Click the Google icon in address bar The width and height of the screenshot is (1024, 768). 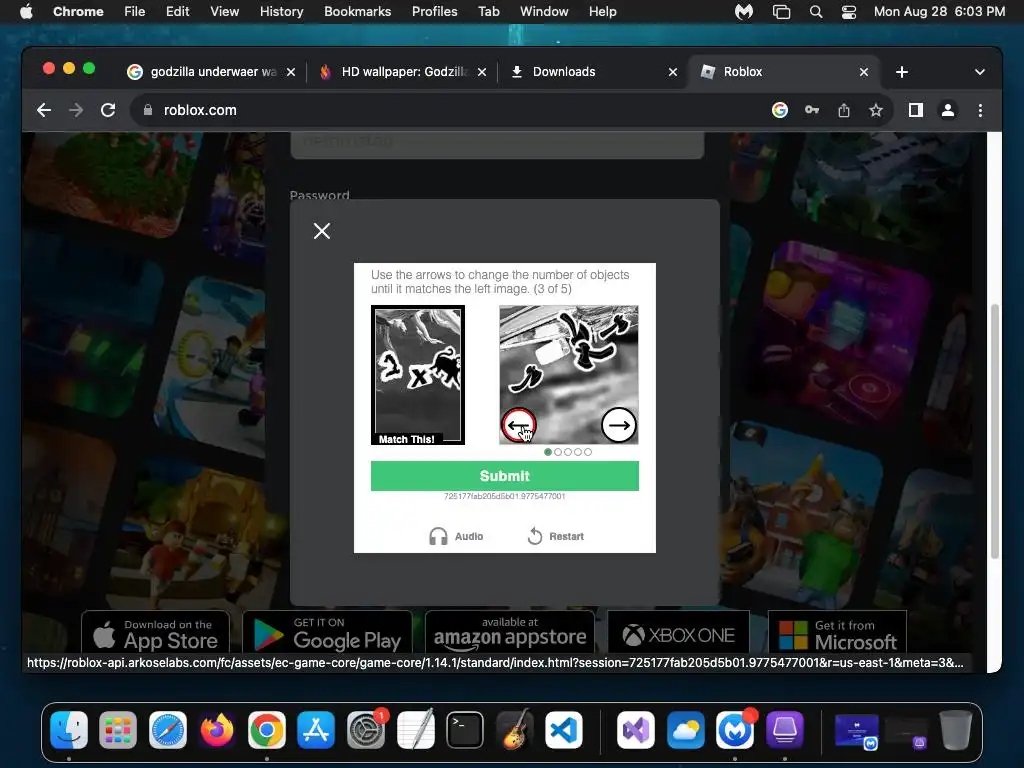tap(780, 110)
